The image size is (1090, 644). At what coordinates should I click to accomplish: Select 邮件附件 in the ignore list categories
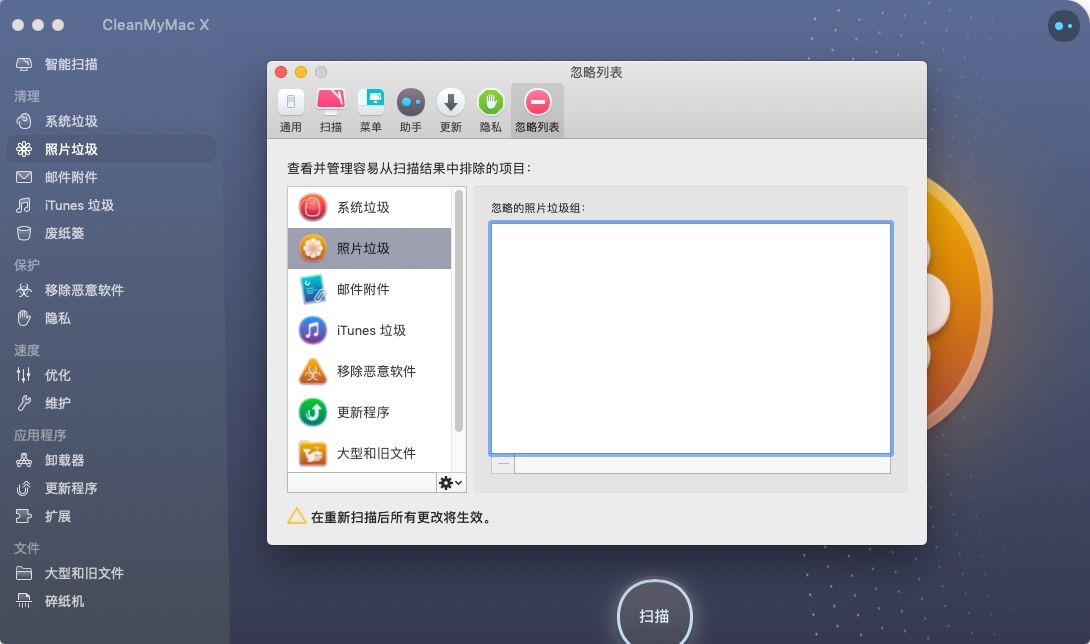click(x=369, y=289)
